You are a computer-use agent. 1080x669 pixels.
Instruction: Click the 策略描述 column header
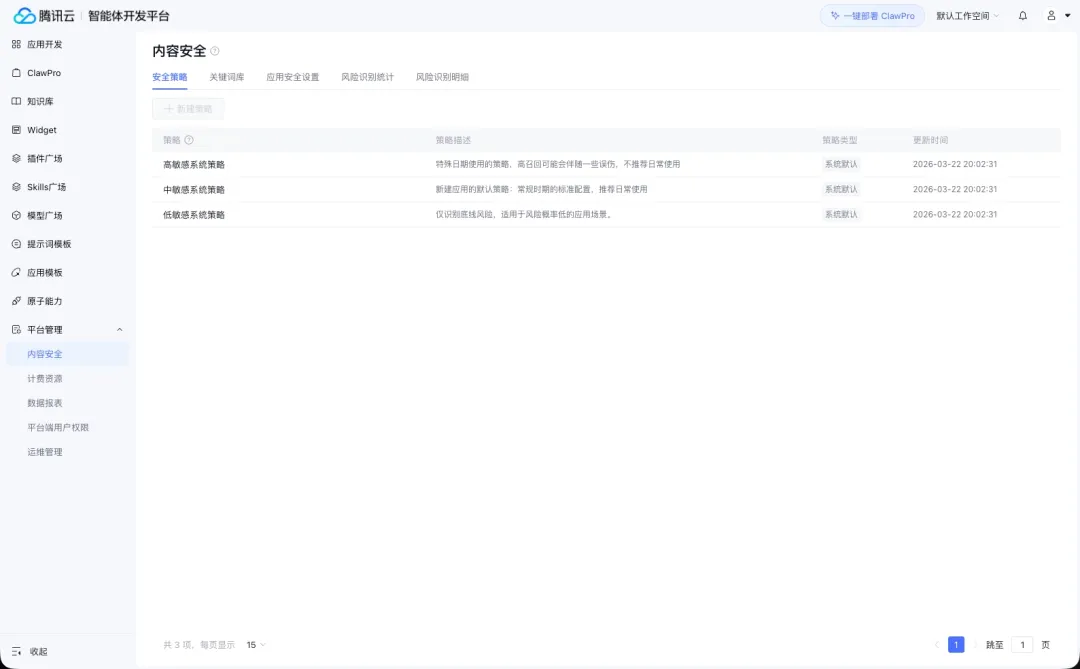pyautogui.click(x=453, y=140)
